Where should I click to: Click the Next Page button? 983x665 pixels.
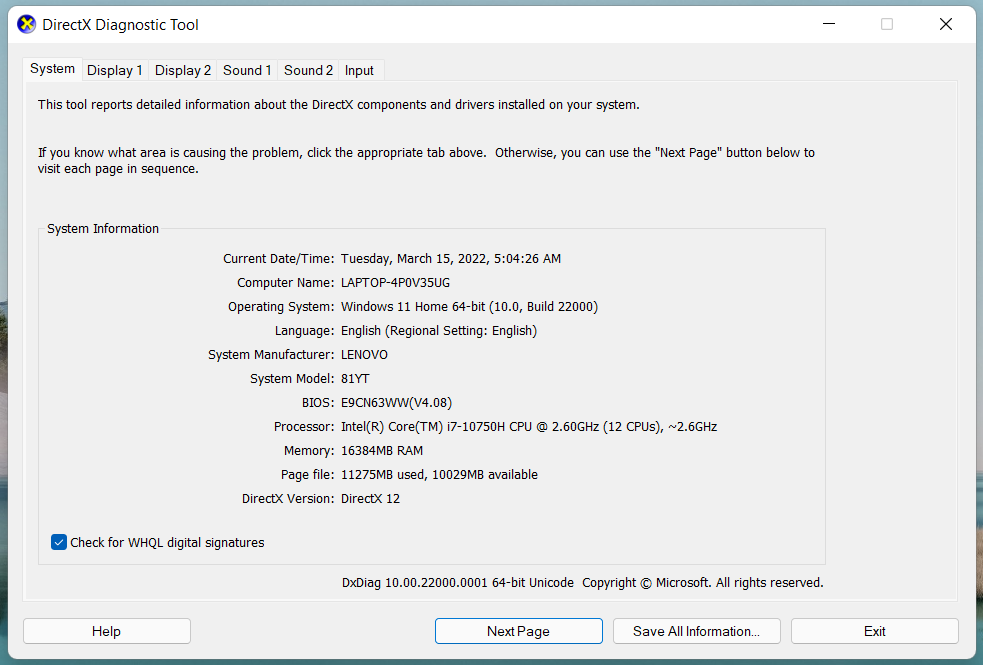[518, 631]
